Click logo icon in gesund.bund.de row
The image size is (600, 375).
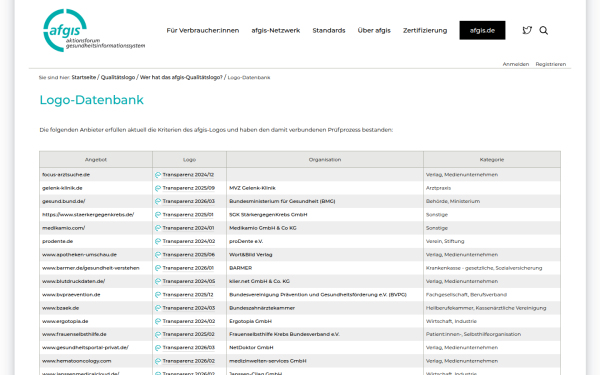coord(158,201)
